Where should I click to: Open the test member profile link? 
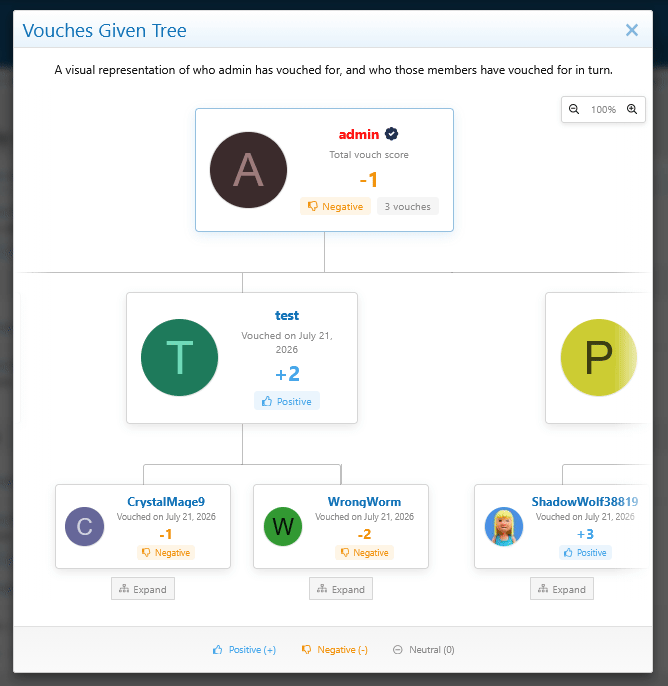coord(287,315)
